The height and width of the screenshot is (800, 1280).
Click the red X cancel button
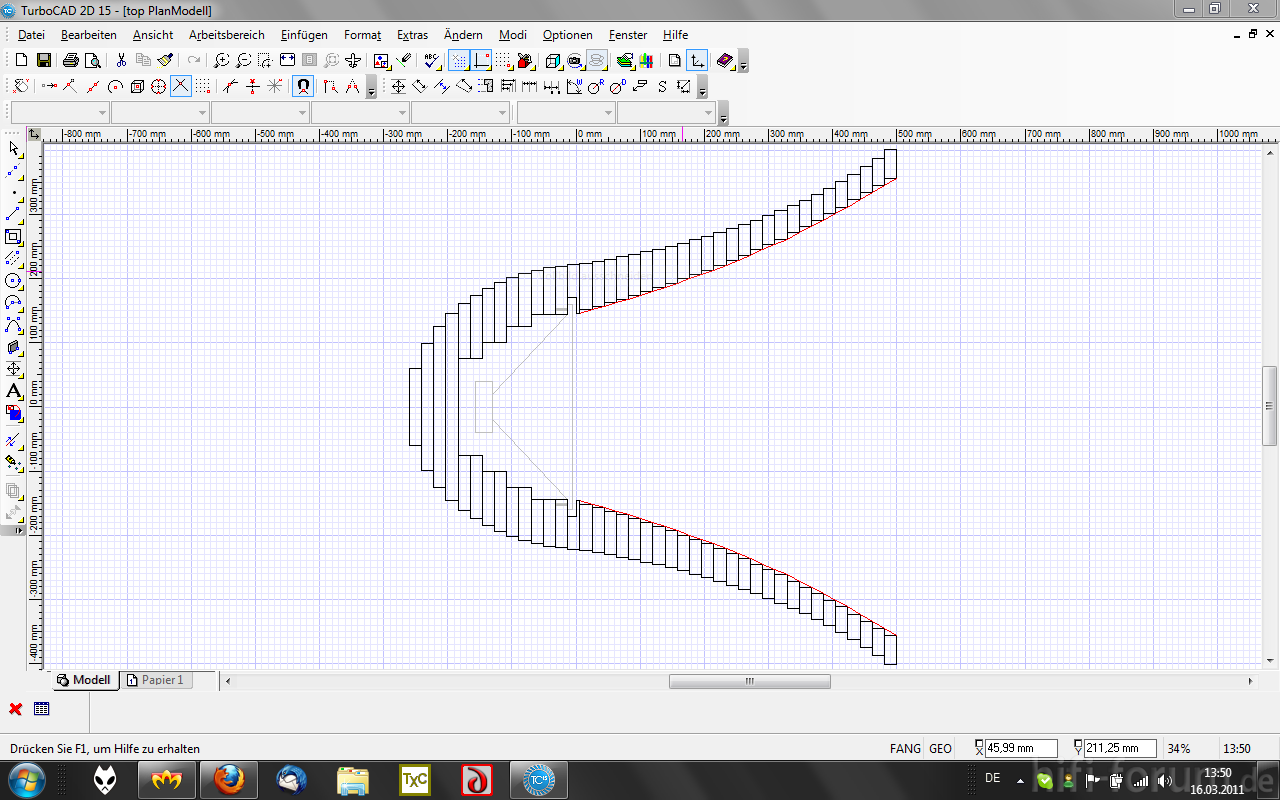click(x=15, y=709)
